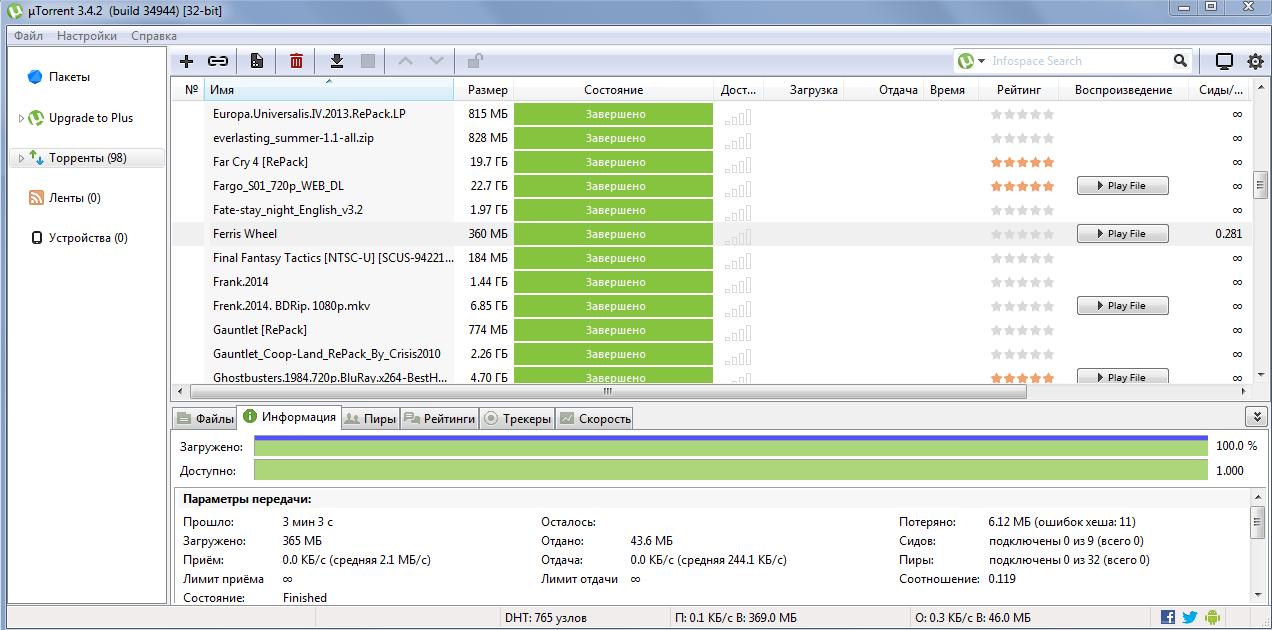Click the magnifier search icon
This screenshot has width=1272, height=630.
click(1181, 61)
